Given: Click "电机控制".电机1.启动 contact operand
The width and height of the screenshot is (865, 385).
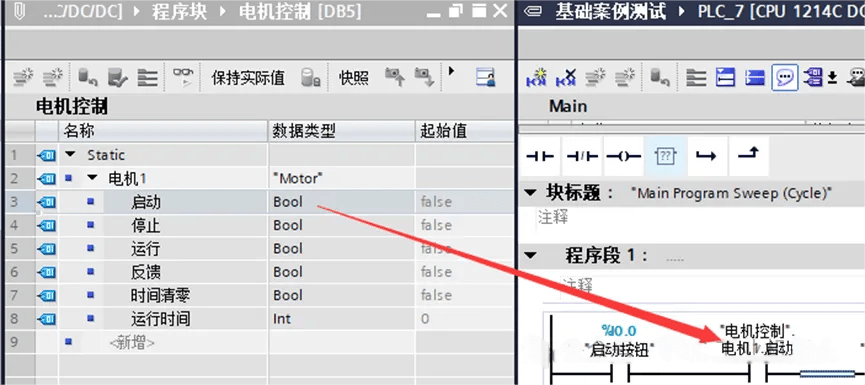Looking at the screenshot, I should 757,340.
